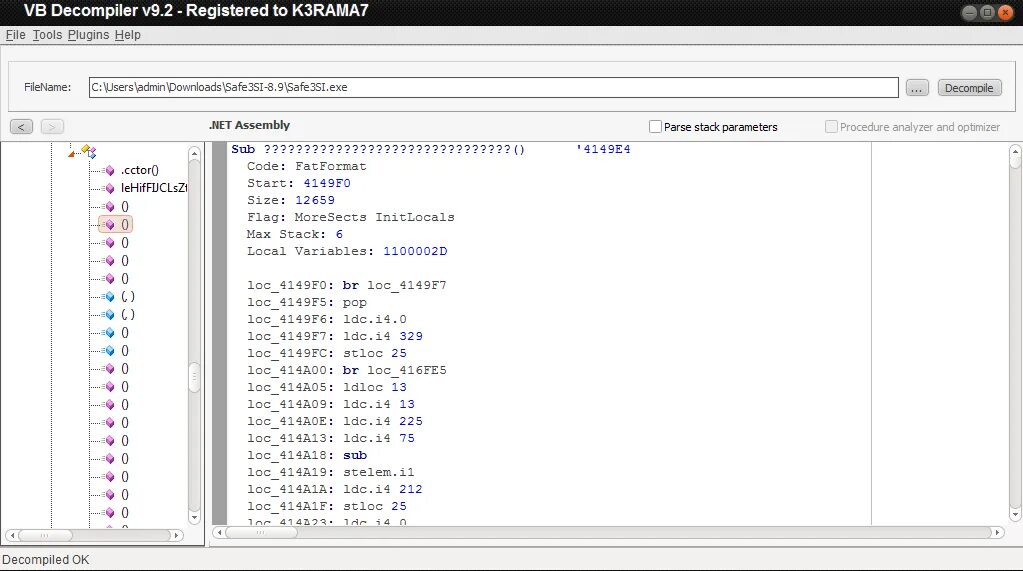Screen dimensions: 1023x571
Task: Click the '.NET Assembly' label
Action: [249, 125]
